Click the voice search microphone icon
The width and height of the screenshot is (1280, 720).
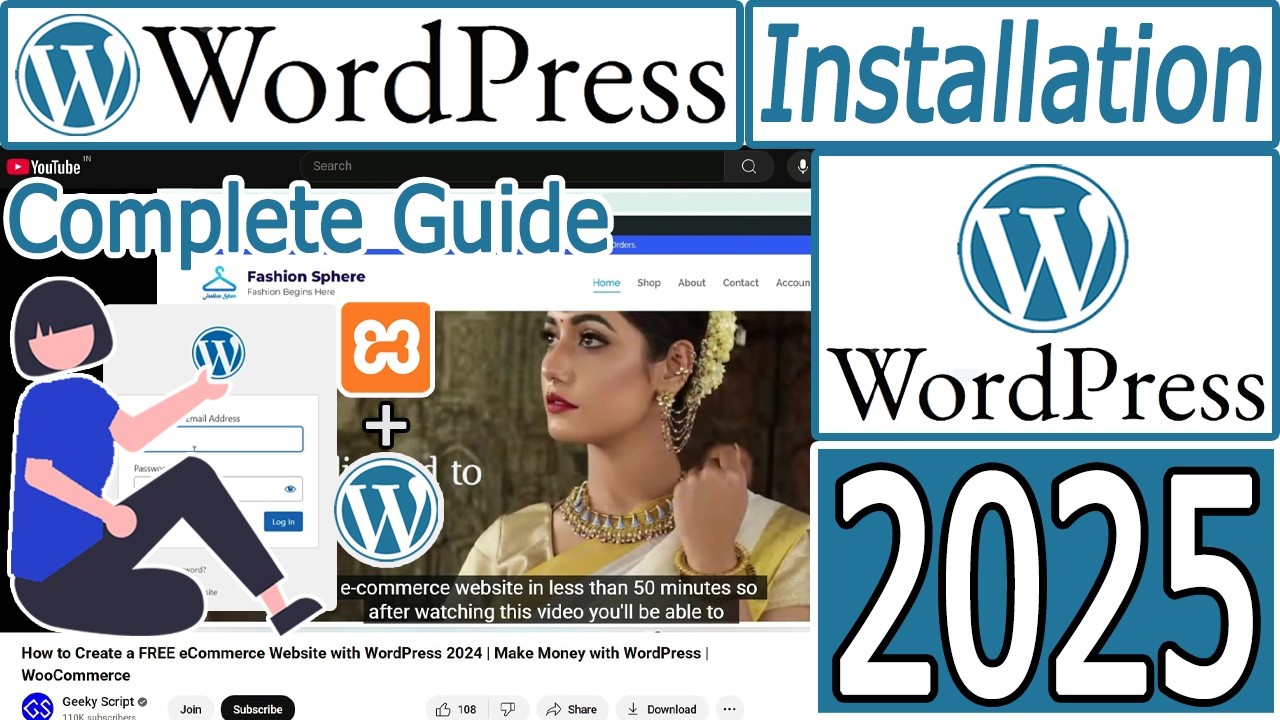802,166
